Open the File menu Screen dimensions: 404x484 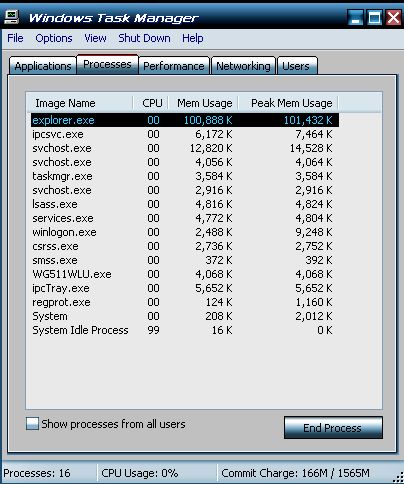pos(15,38)
